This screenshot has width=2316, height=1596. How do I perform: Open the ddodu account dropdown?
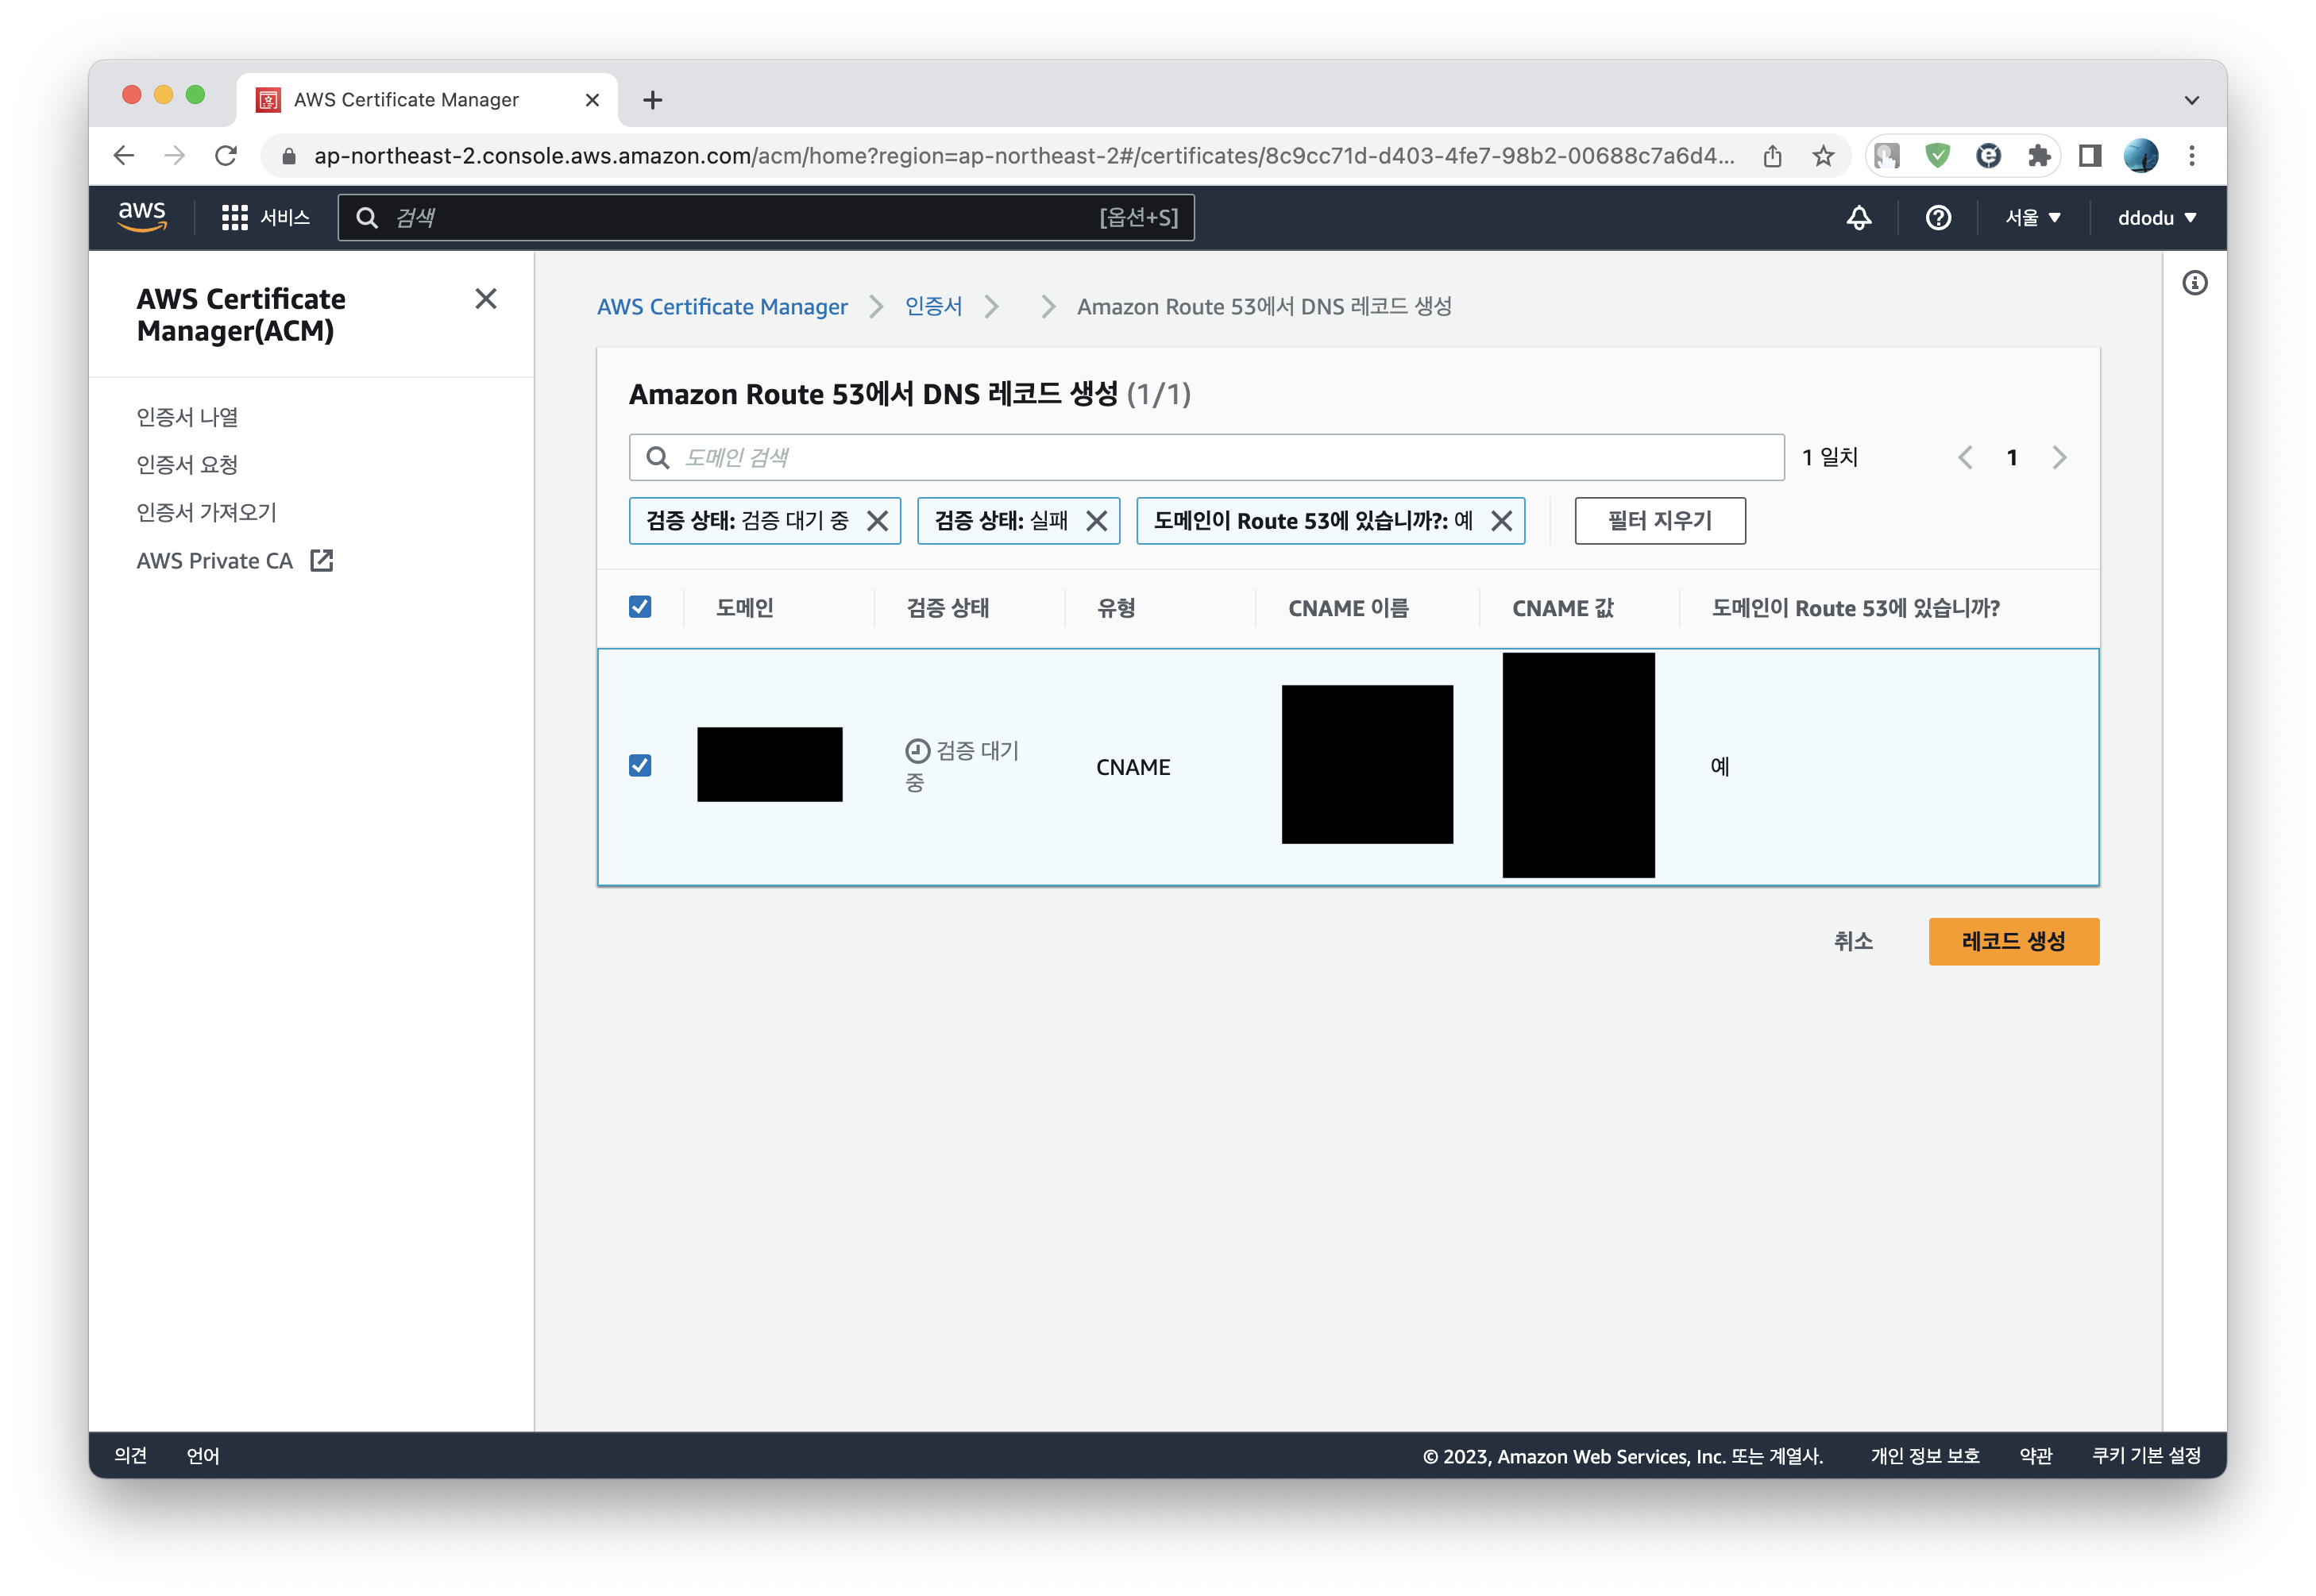coord(2156,217)
